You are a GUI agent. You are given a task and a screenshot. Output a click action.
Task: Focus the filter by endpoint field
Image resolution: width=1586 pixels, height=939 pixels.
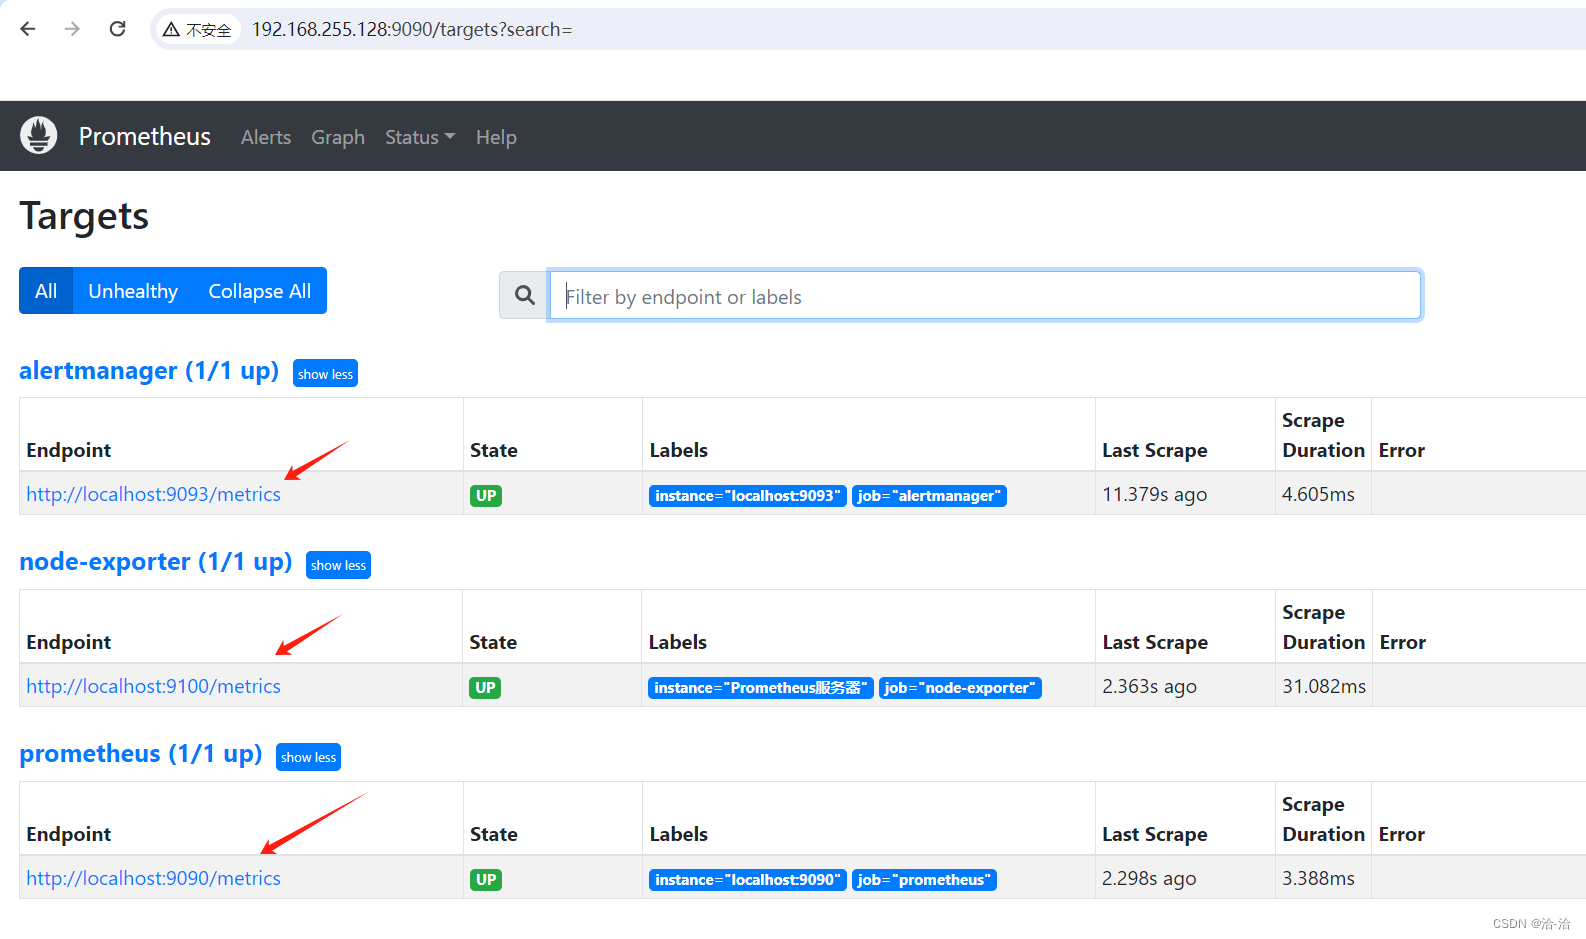985,295
